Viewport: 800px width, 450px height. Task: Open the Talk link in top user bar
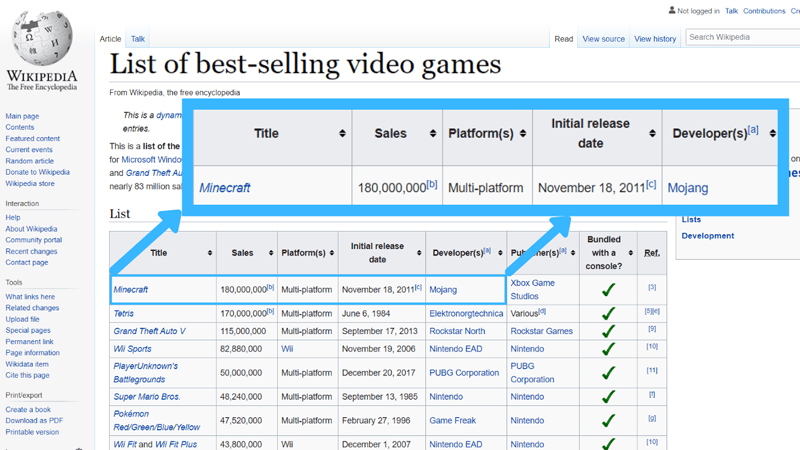tap(732, 11)
